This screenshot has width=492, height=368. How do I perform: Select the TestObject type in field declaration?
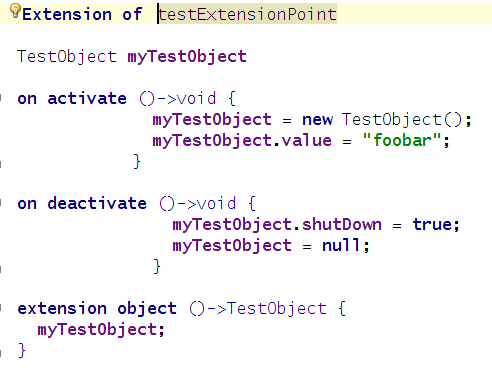click(67, 56)
